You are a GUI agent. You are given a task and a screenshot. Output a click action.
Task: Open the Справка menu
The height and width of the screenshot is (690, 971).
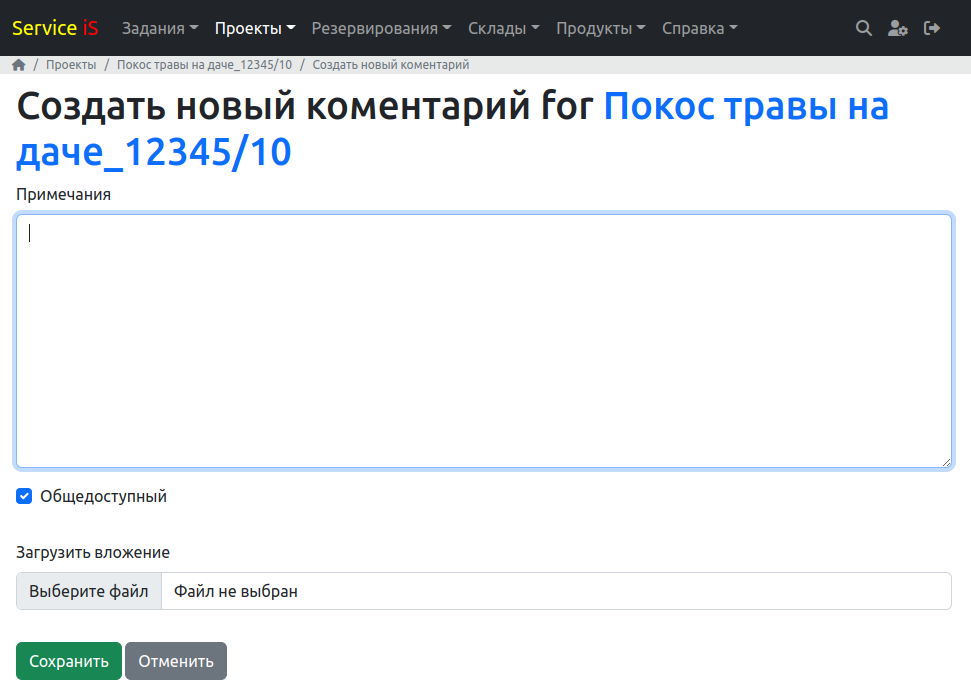[700, 28]
